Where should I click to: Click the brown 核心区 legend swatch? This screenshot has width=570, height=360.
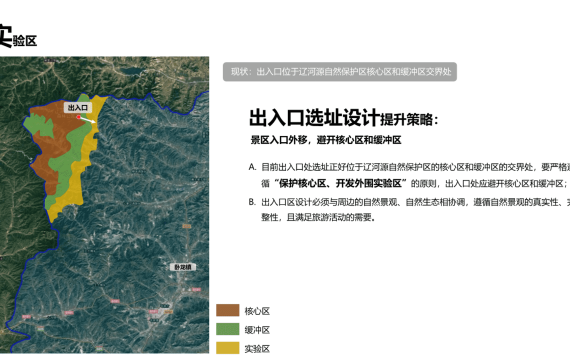point(228,310)
